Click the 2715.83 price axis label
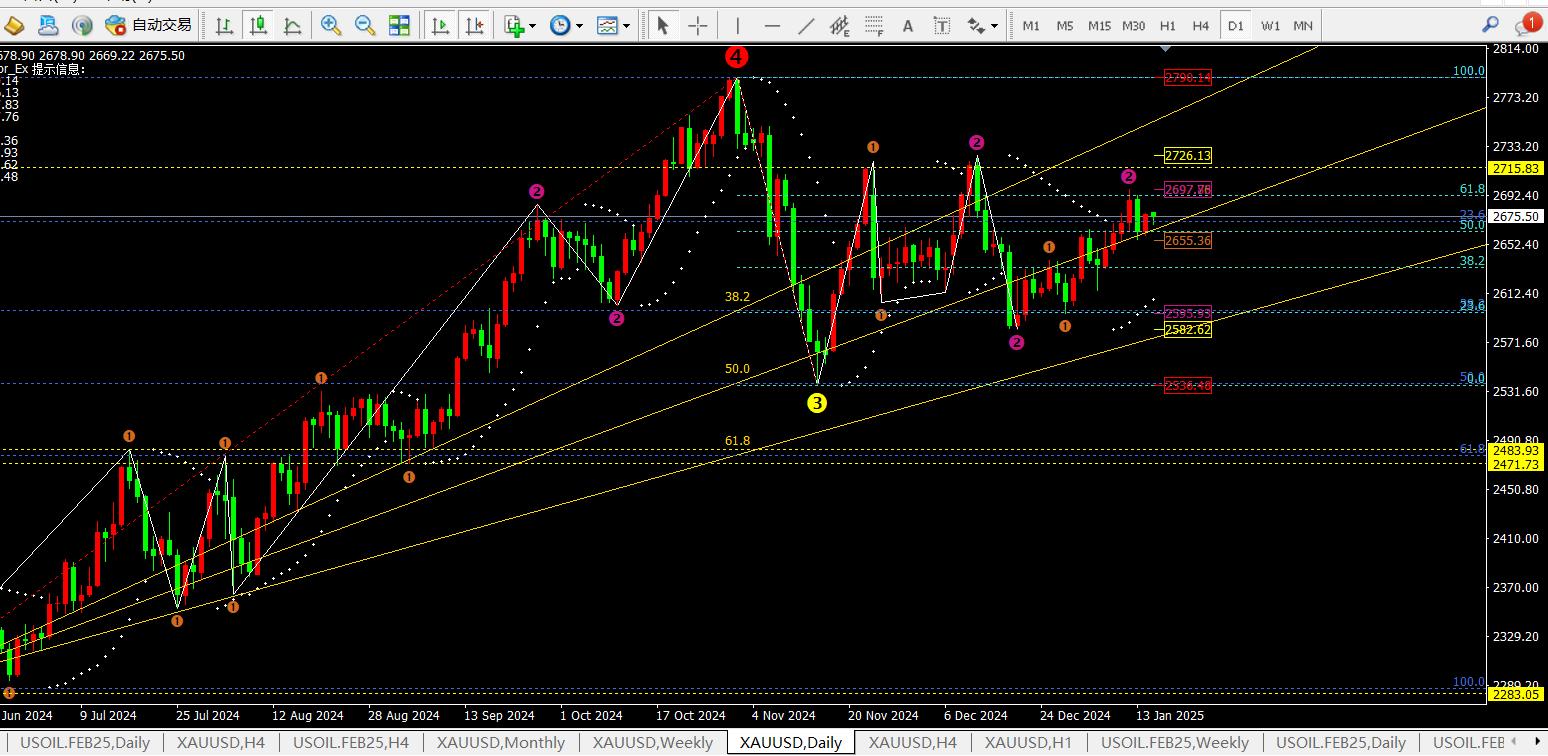 coord(1517,168)
